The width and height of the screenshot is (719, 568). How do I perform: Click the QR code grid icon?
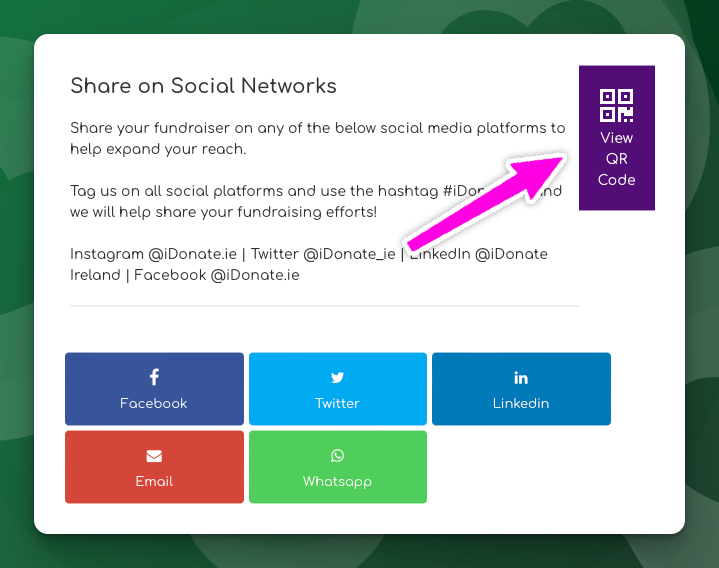[x=616, y=105]
